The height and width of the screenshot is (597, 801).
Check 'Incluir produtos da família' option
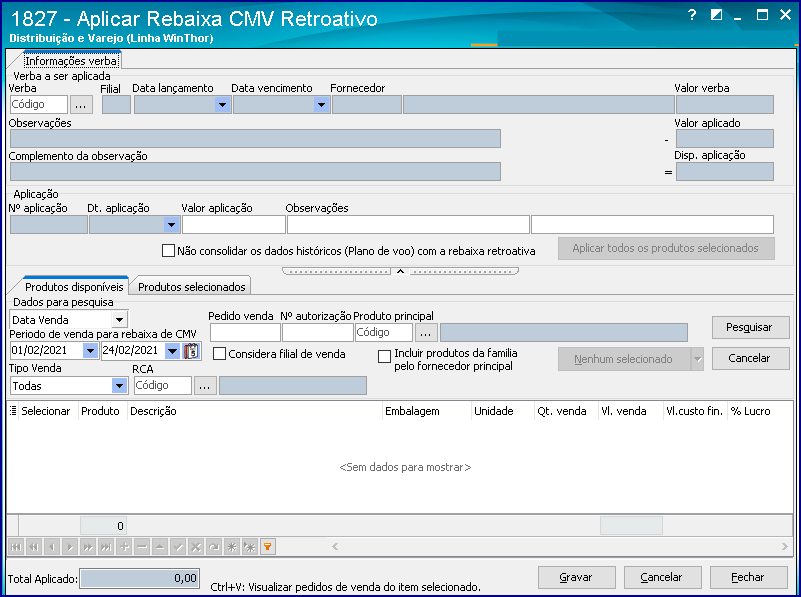384,356
